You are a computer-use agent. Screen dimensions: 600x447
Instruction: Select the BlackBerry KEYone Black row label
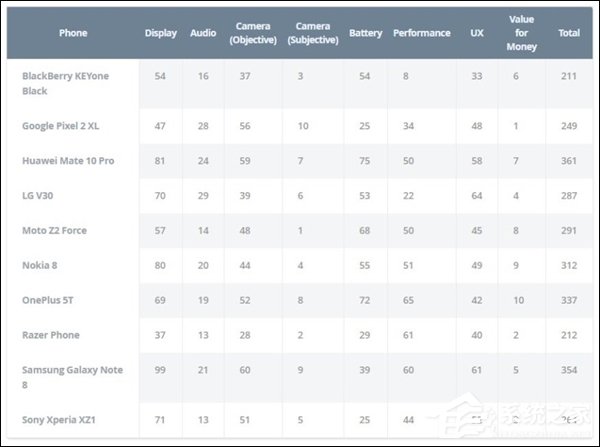pyautogui.click(x=65, y=83)
